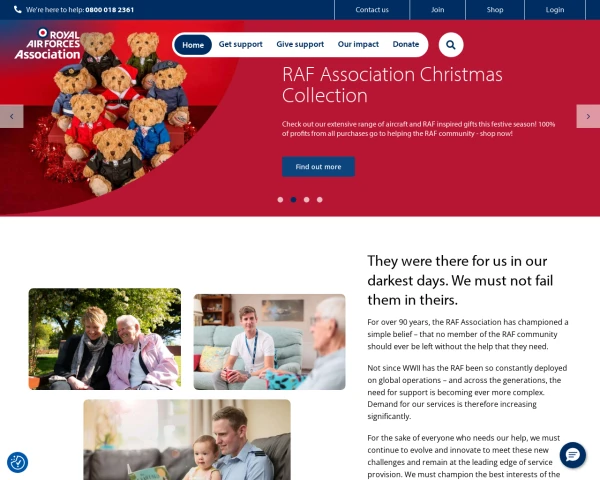Select the third carousel dot
Viewport: 600px width, 480px height.
tap(307, 199)
